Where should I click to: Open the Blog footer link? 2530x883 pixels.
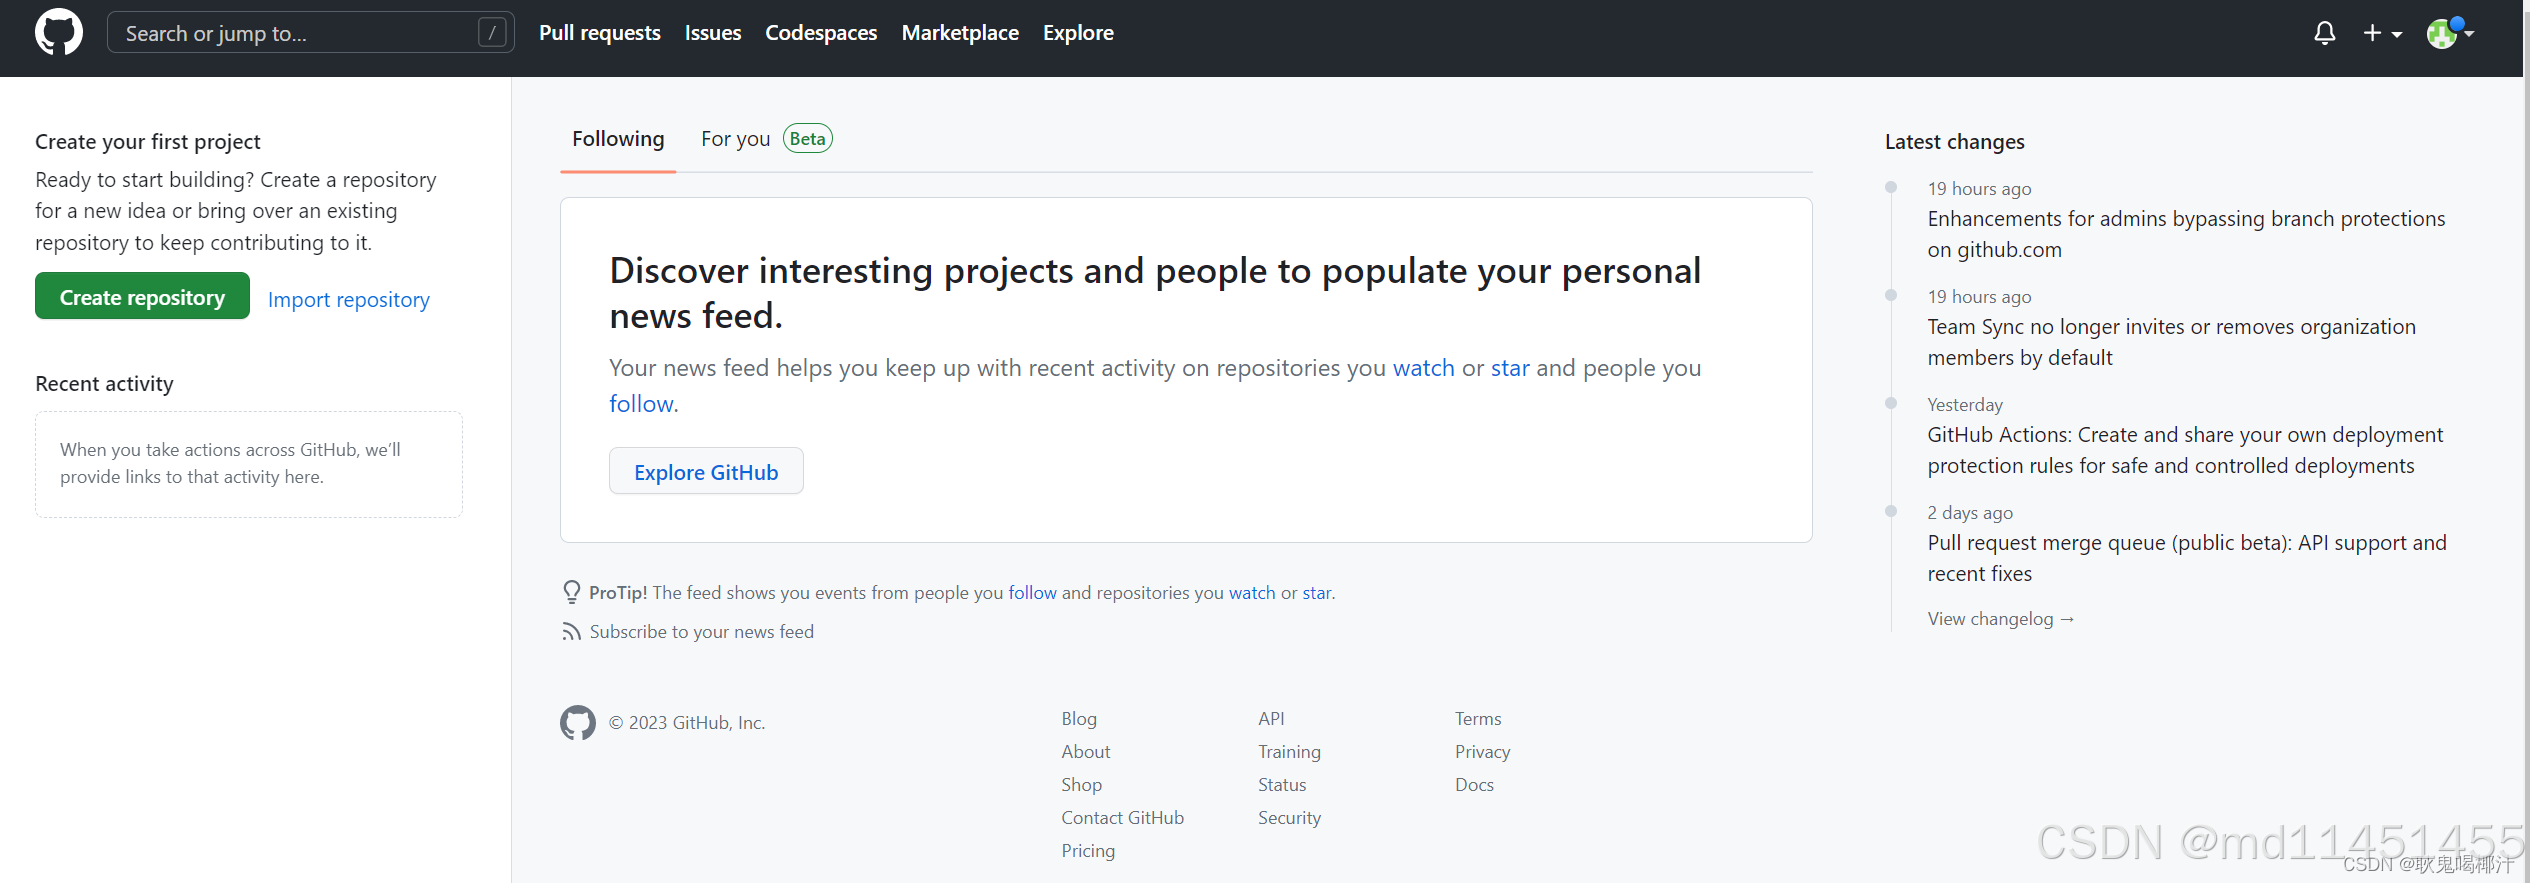click(1079, 719)
